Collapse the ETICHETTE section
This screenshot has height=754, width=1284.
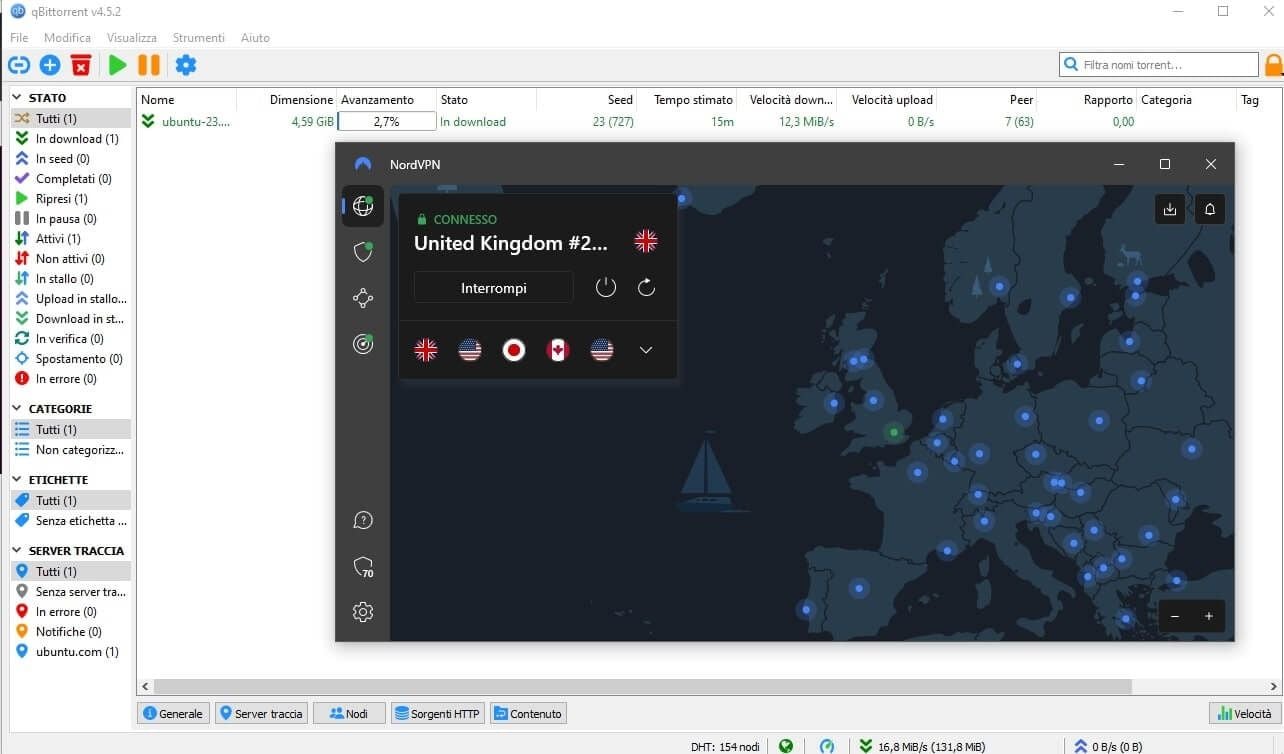pyautogui.click(x=18, y=480)
